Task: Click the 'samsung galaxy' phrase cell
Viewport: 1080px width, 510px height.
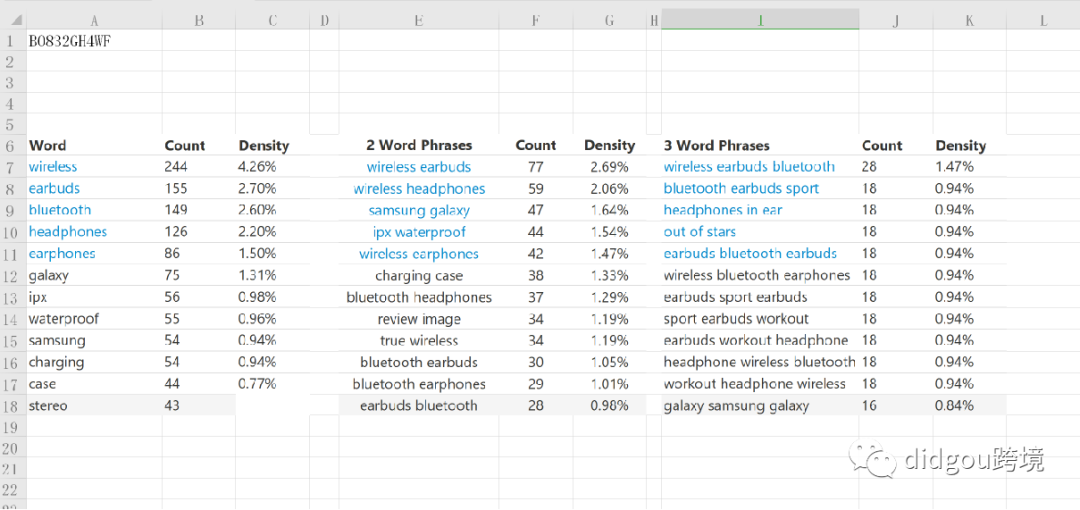Action: tap(419, 210)
